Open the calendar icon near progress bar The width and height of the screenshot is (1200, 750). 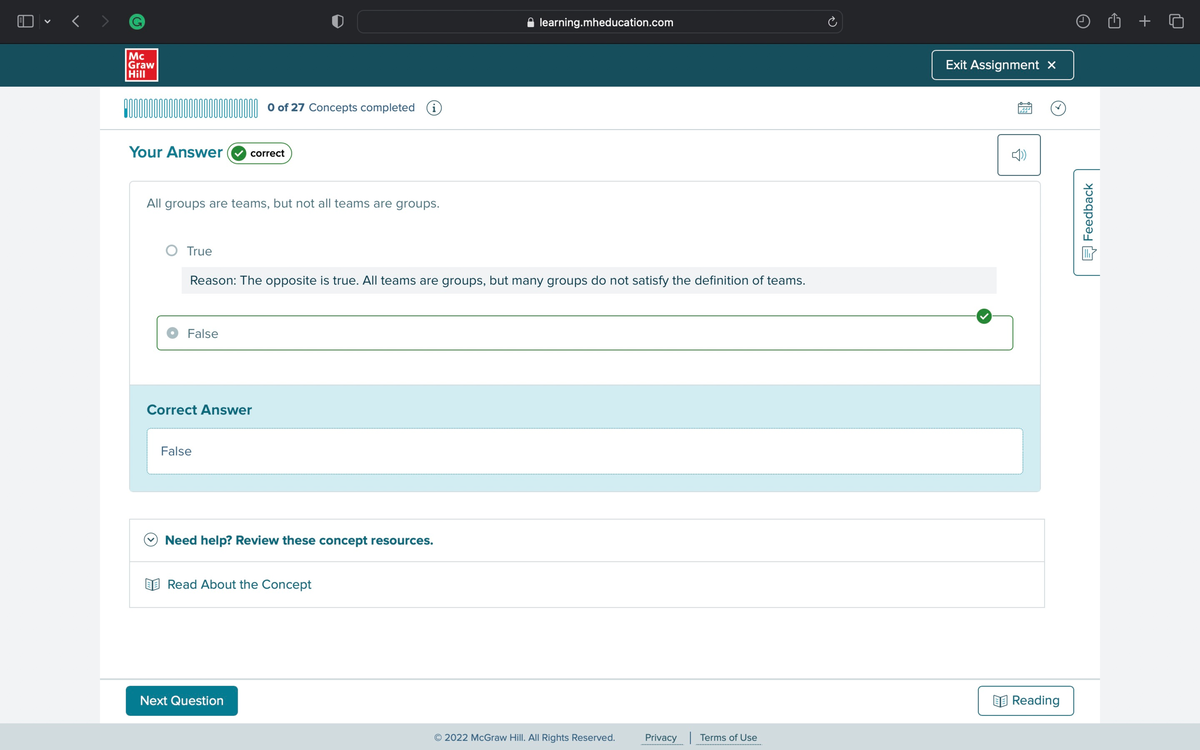pyautogui.click(x=1025, y=108)
